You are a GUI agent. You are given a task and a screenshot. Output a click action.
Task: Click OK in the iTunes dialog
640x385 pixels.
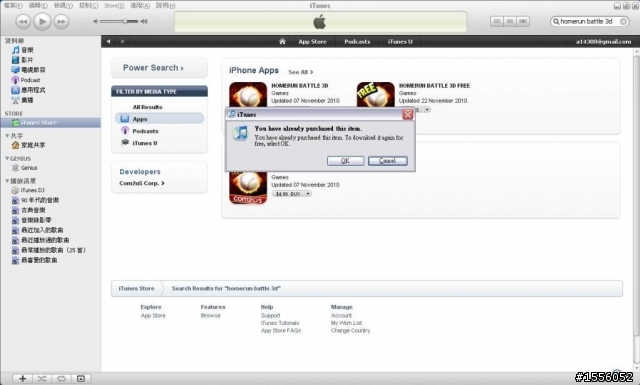(x=345, y=161)
